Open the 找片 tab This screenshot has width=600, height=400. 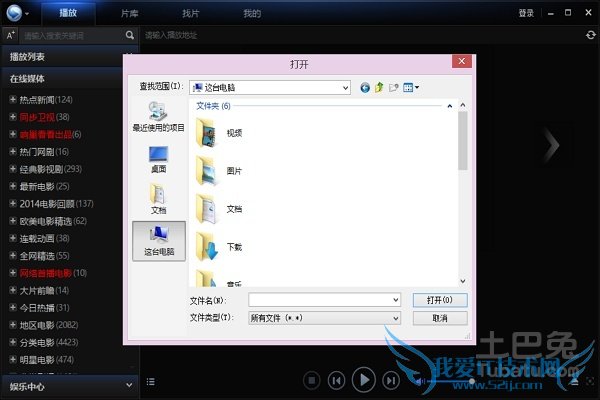(x=191, y=13)
